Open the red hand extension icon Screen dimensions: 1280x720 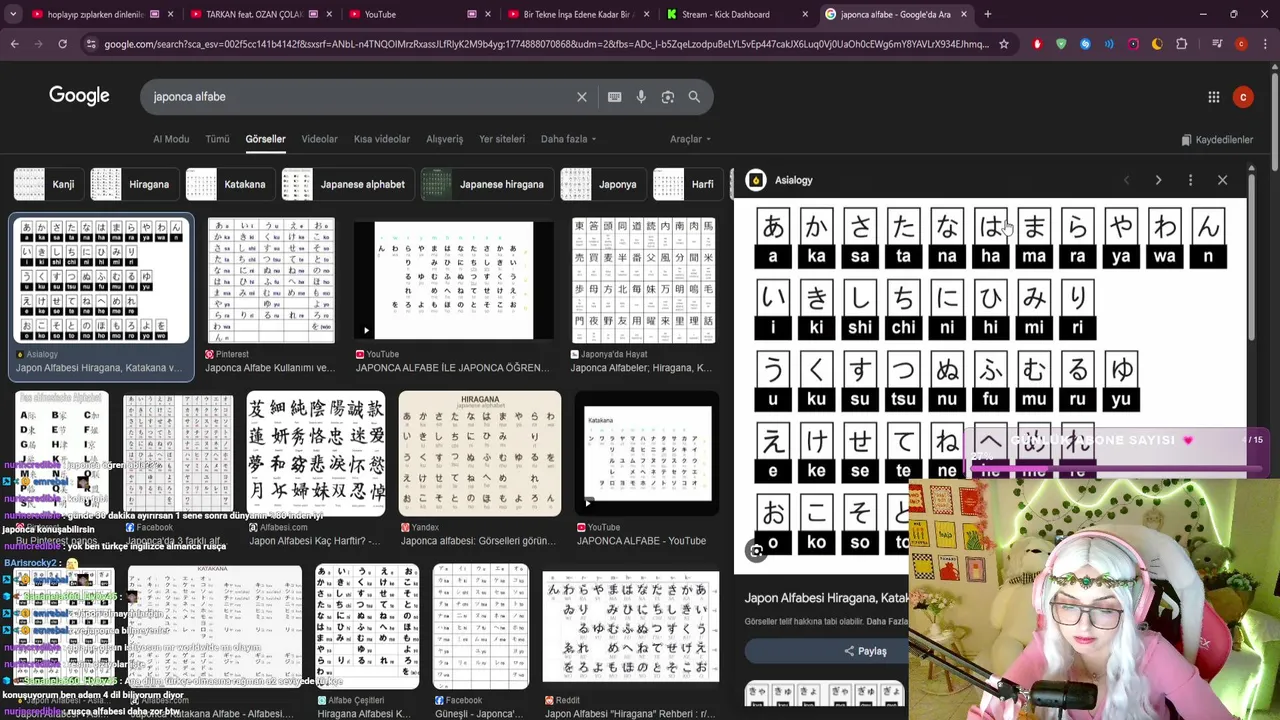point(1037,44)
